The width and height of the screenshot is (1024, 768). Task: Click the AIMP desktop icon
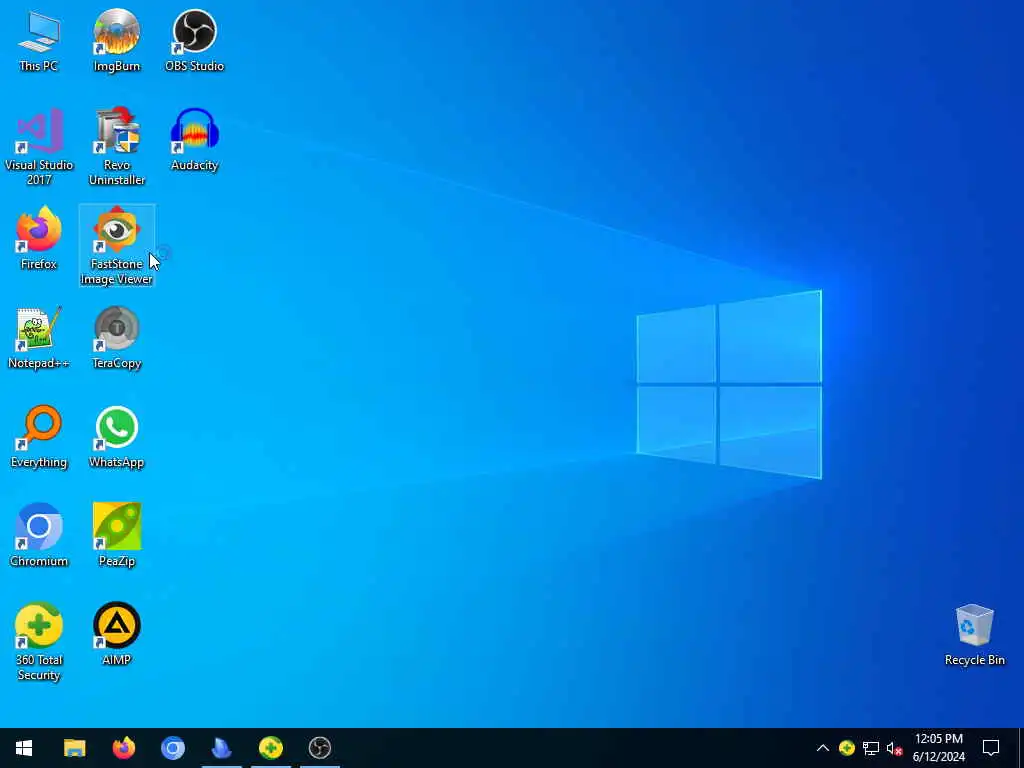coord(116,634)
